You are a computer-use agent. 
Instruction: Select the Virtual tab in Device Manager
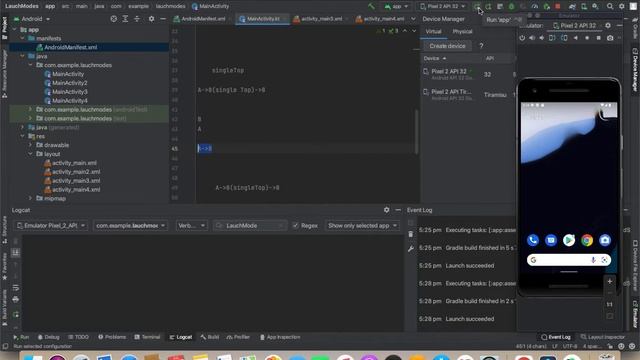click(x=433, y=31)
